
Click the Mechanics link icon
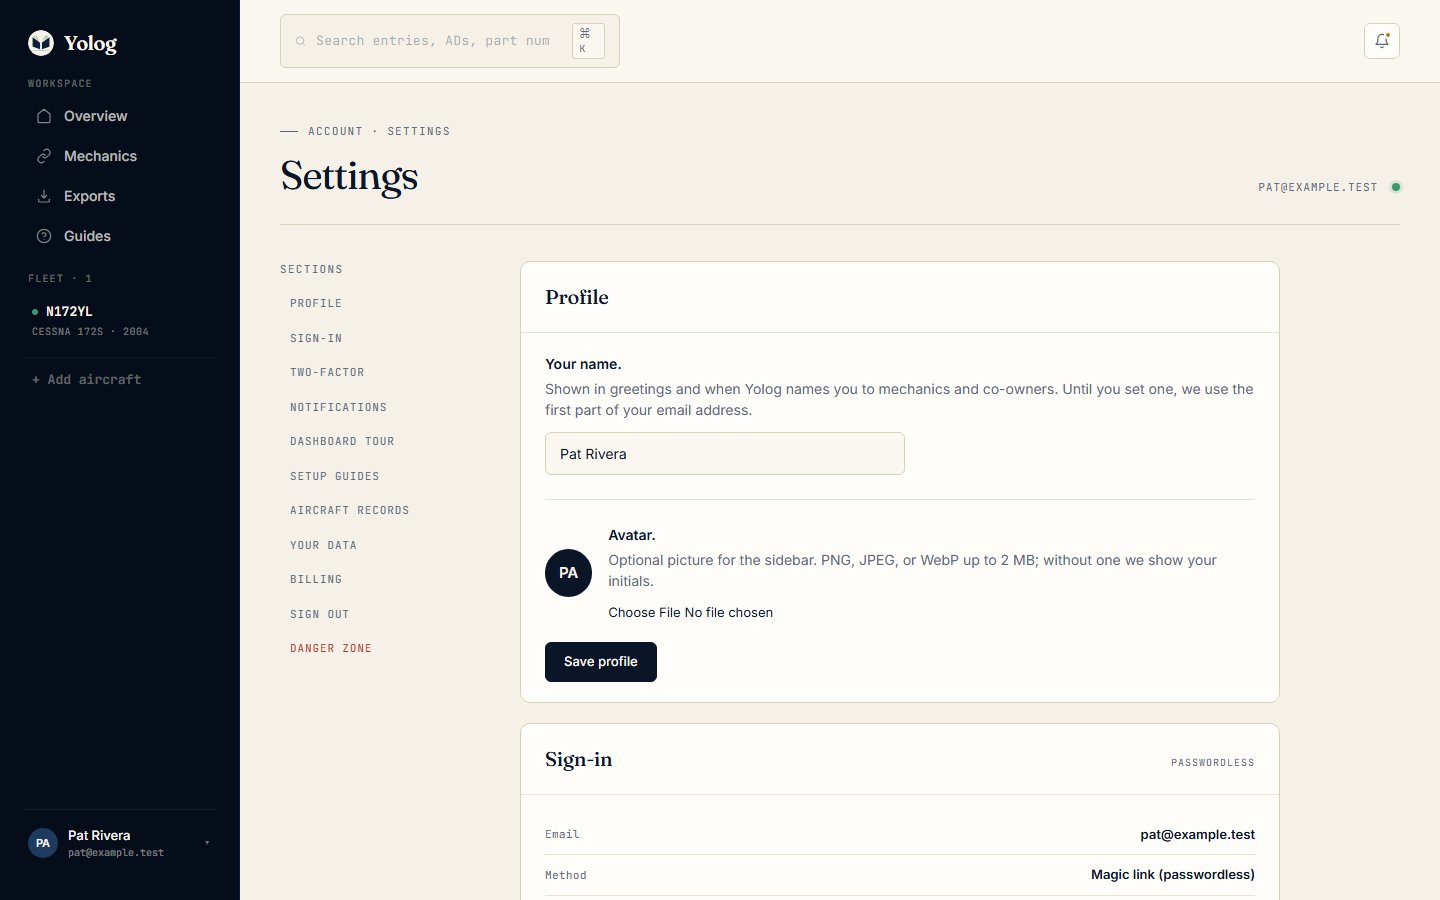(44, 156)
